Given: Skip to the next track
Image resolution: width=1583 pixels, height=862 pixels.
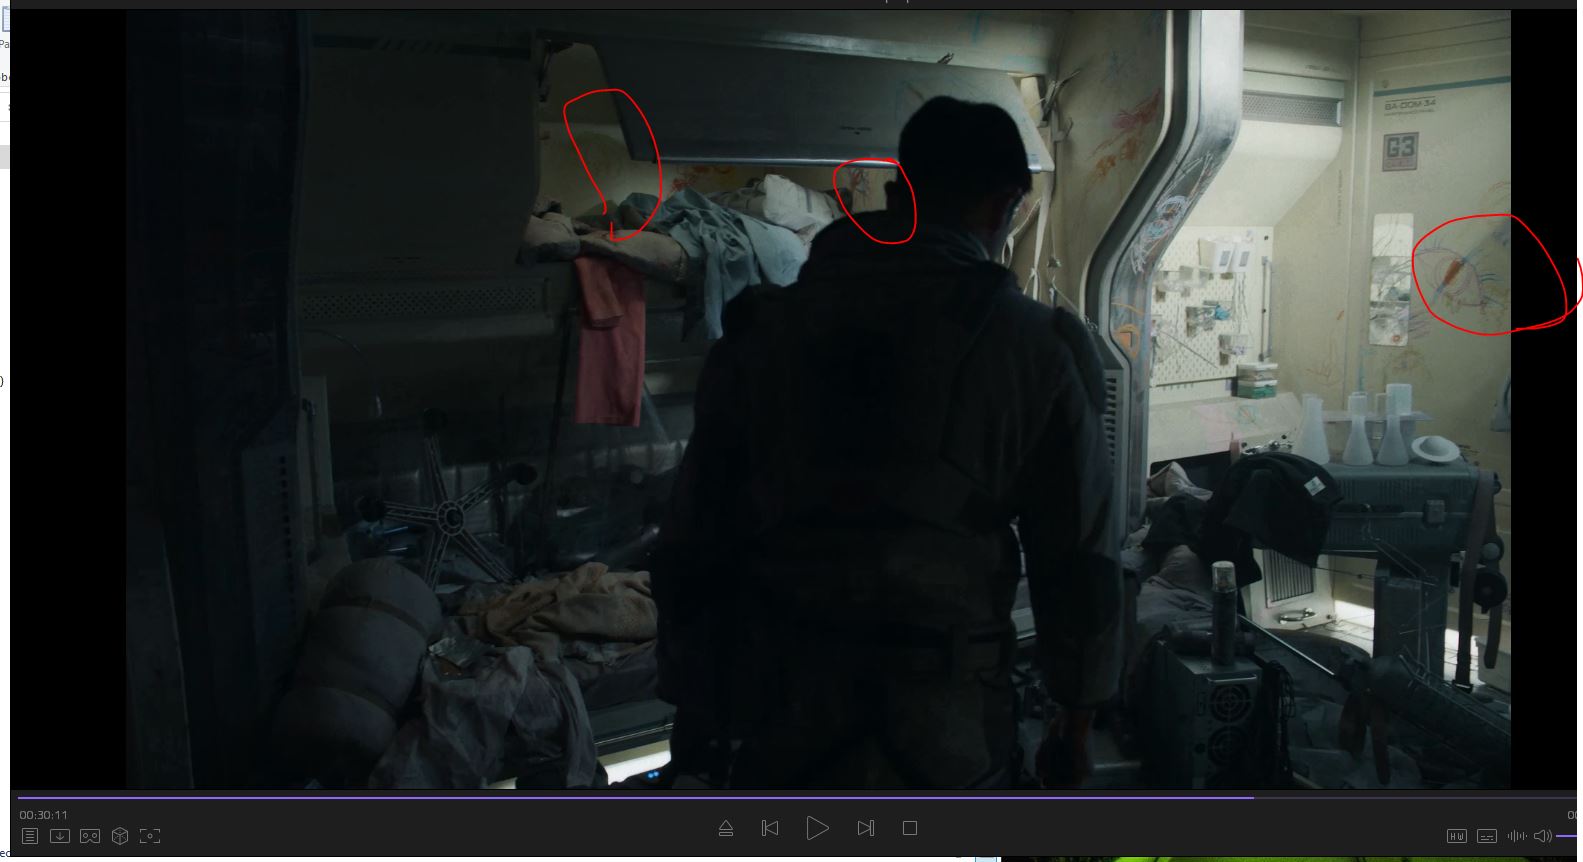Looking at the screenshot, I should point(866,828).
